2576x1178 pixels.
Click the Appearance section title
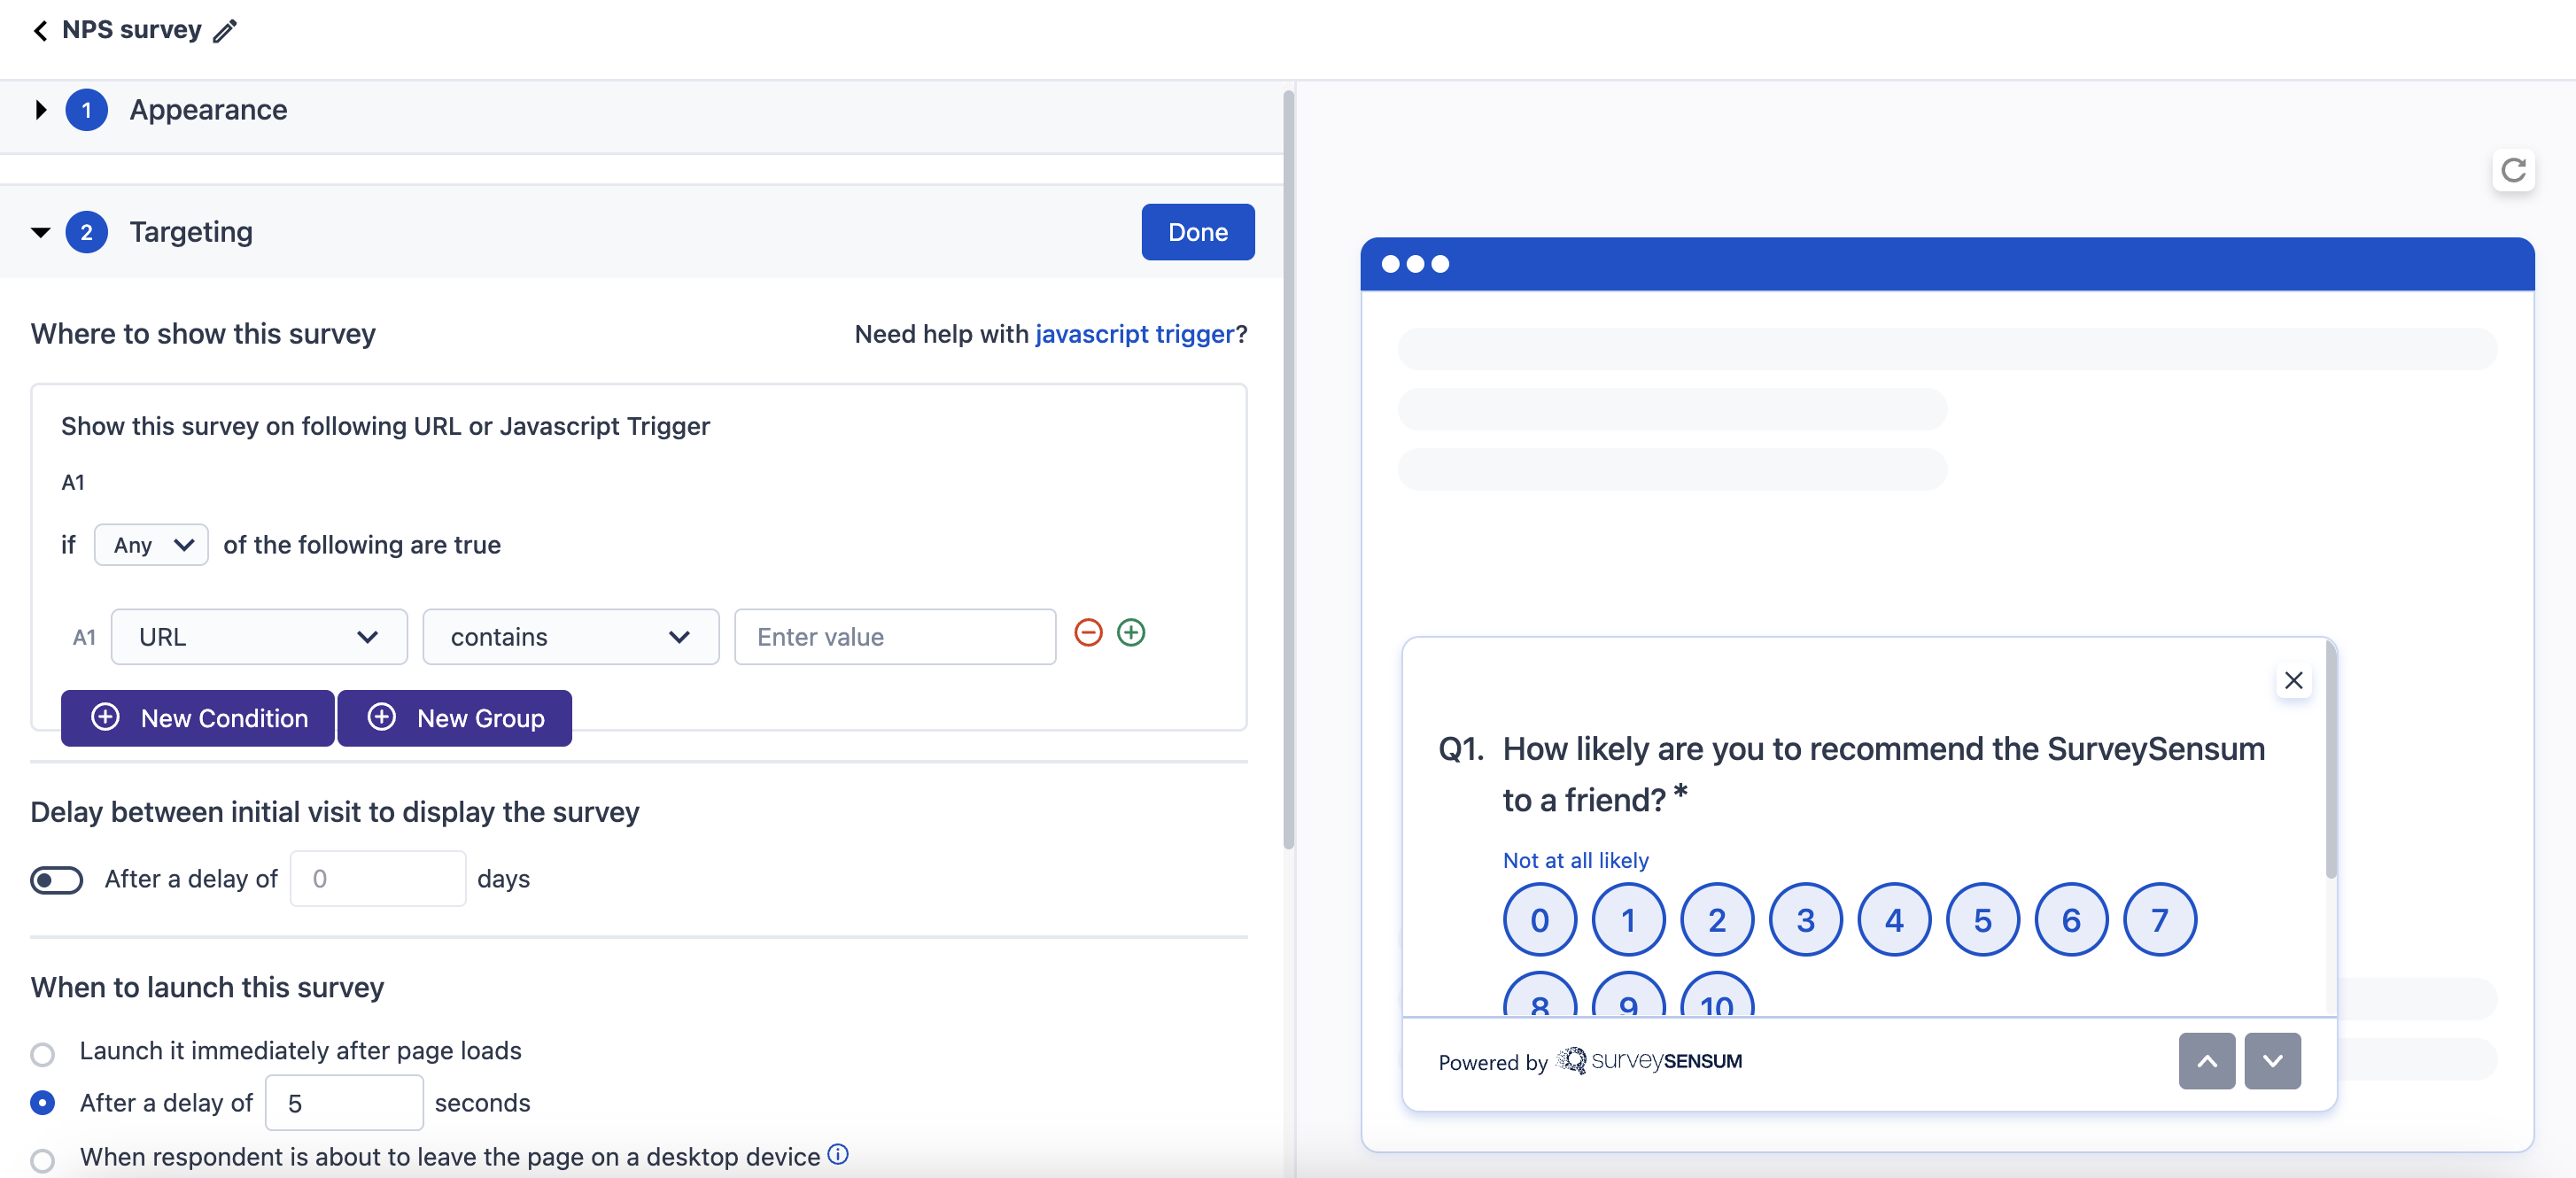click(208, 110)
